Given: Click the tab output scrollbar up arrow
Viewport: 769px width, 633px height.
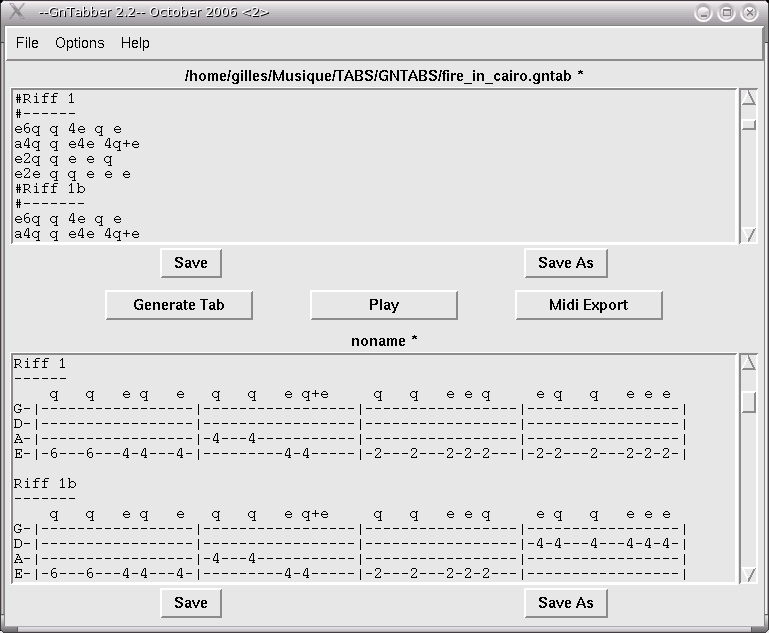Looking at the screenshot, I should pos(748,362).
